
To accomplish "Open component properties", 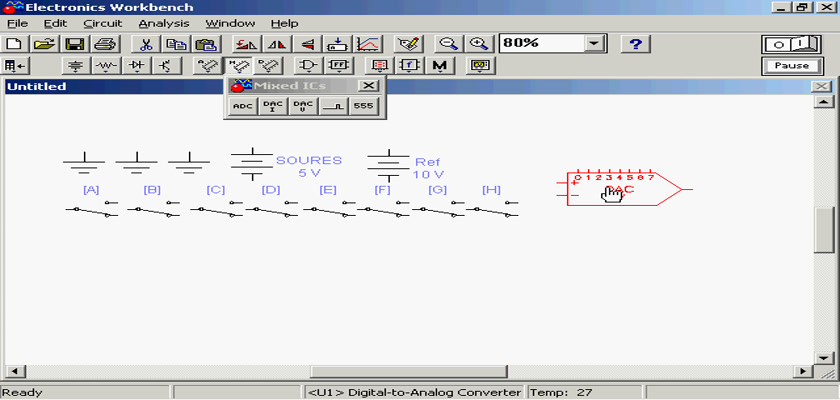I will [409, 43].
